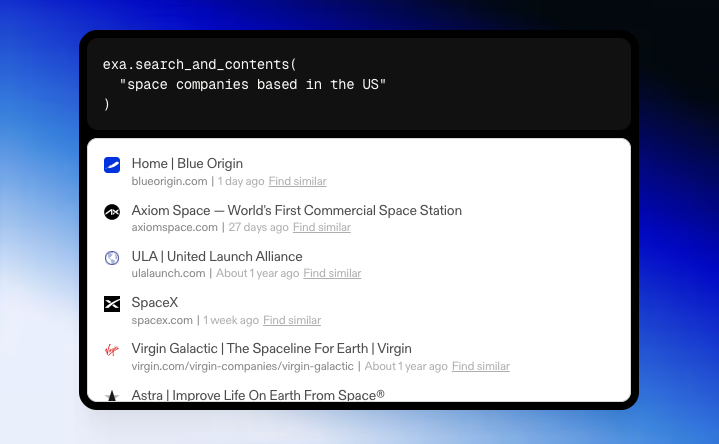Open ULA | United Launch Alliance result
The height and width of the screenshot is (444, 719).
(x=217, y=256)
